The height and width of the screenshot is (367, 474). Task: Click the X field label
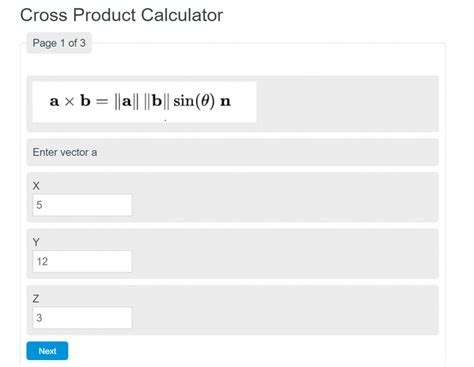click(36, 186)
